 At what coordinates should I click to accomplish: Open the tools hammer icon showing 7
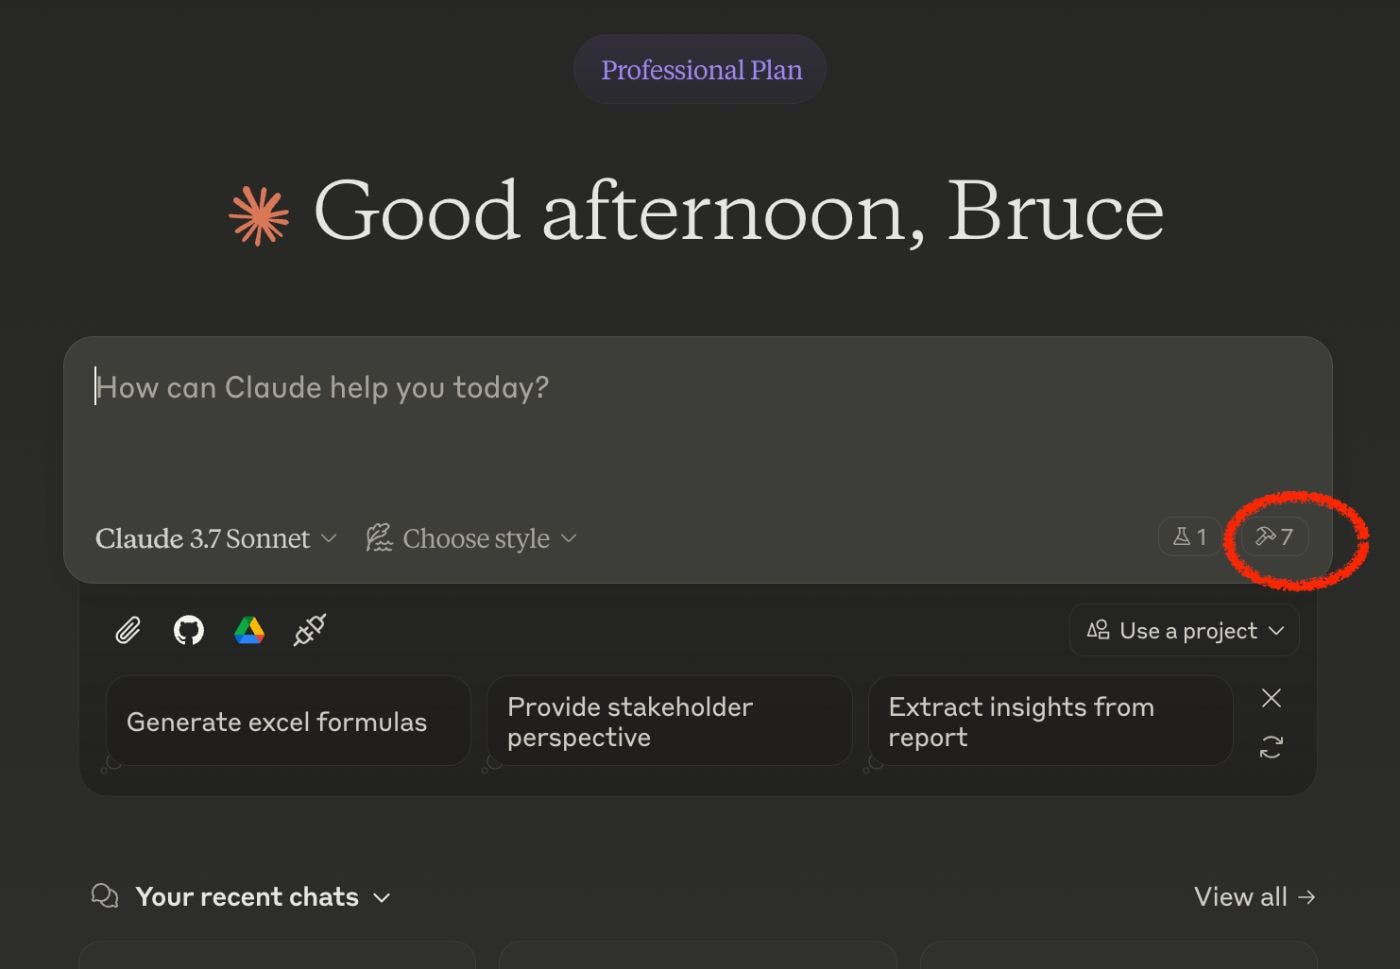click(1274, 537)
